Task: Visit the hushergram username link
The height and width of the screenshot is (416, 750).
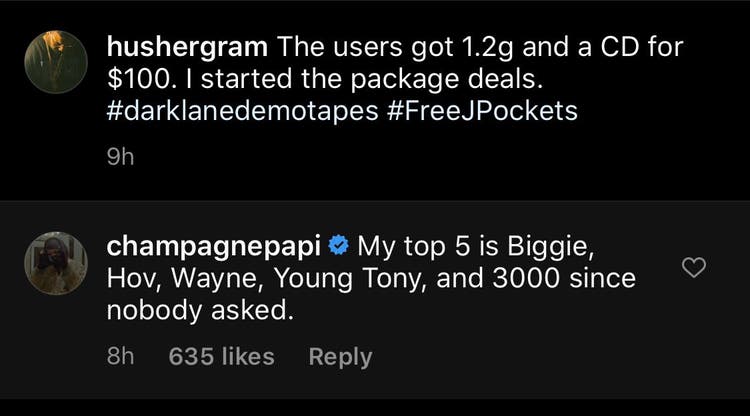Action: [187, 46]
